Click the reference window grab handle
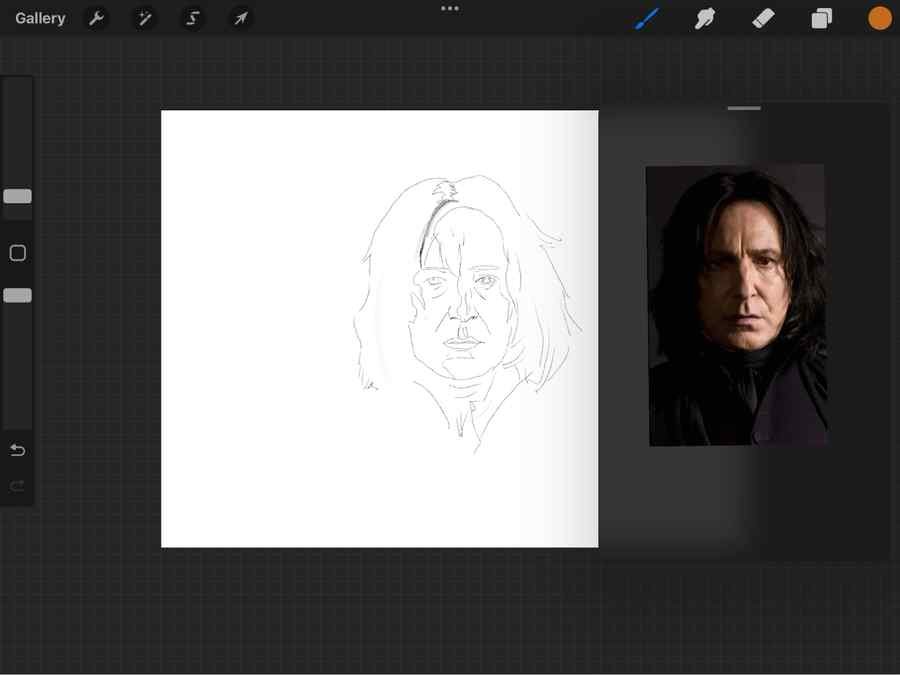The image size is (900, 675). pyautogui.click(x=744, y=108)
